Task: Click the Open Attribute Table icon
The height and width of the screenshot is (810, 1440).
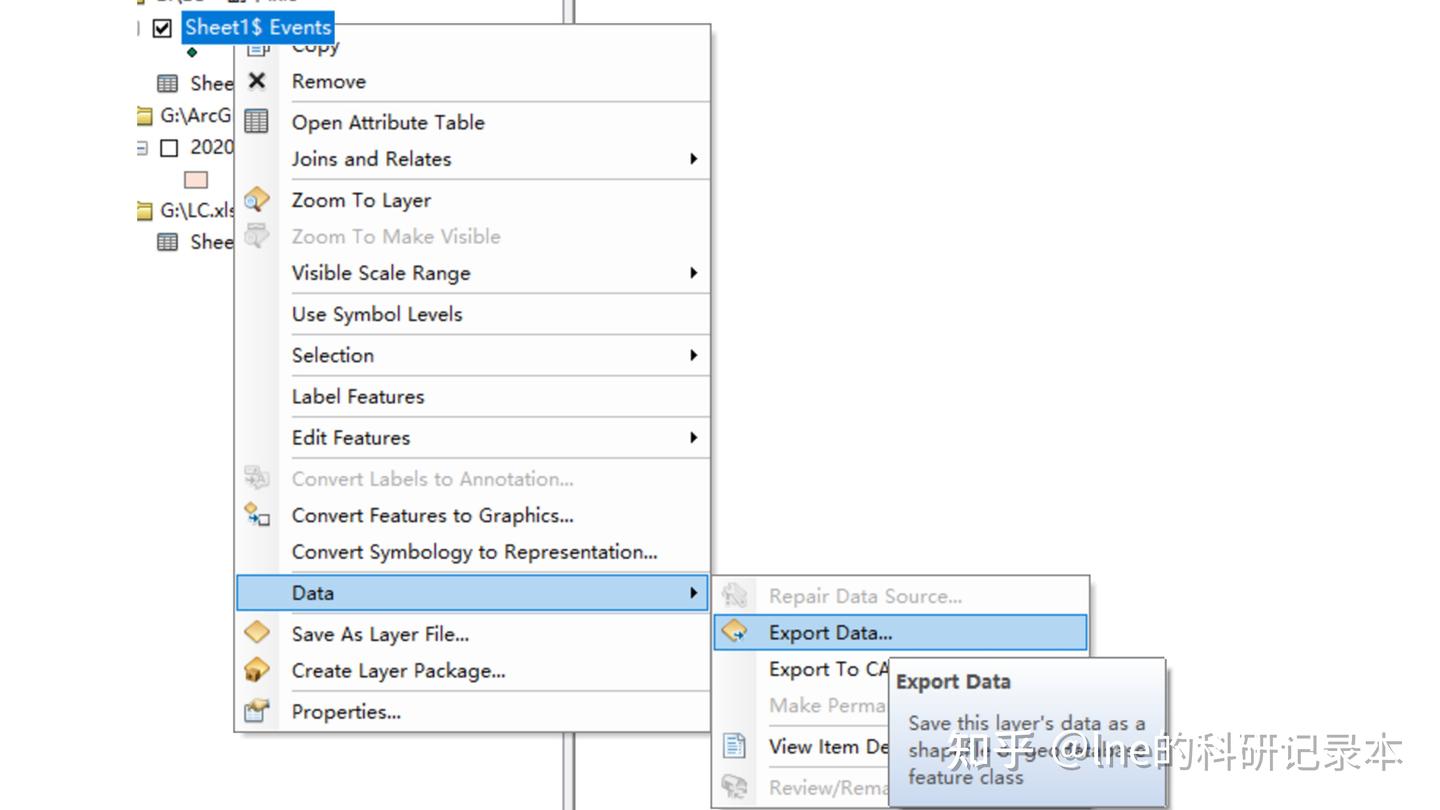Action: [x=257, y=122]
